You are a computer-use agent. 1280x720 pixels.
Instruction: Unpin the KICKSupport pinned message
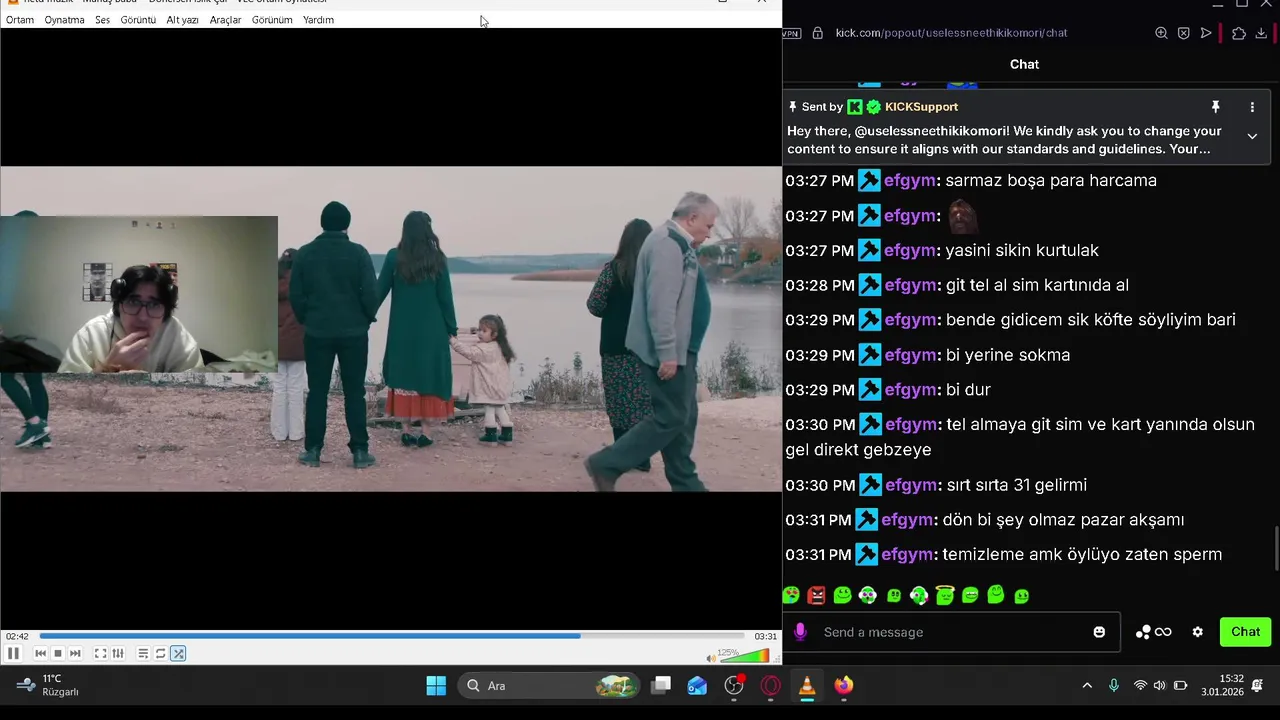(x=1216, y=107)
